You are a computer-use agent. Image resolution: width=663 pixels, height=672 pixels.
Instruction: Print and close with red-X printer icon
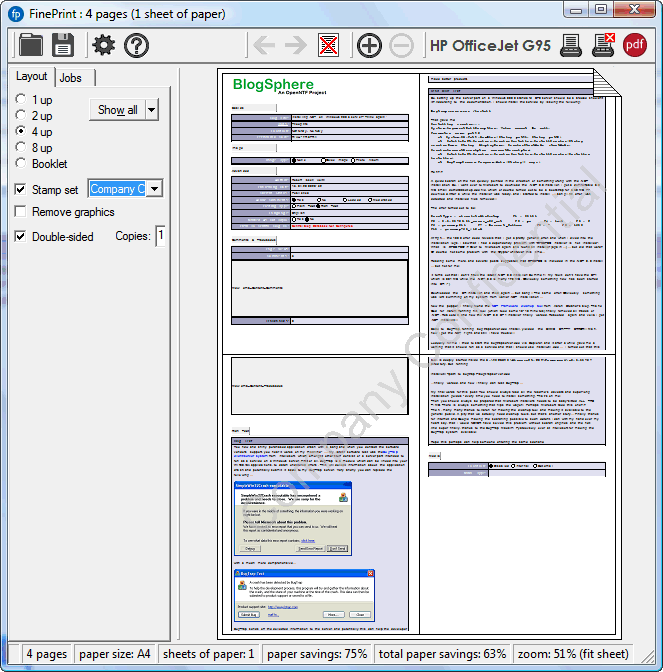[x=603, y=45]
